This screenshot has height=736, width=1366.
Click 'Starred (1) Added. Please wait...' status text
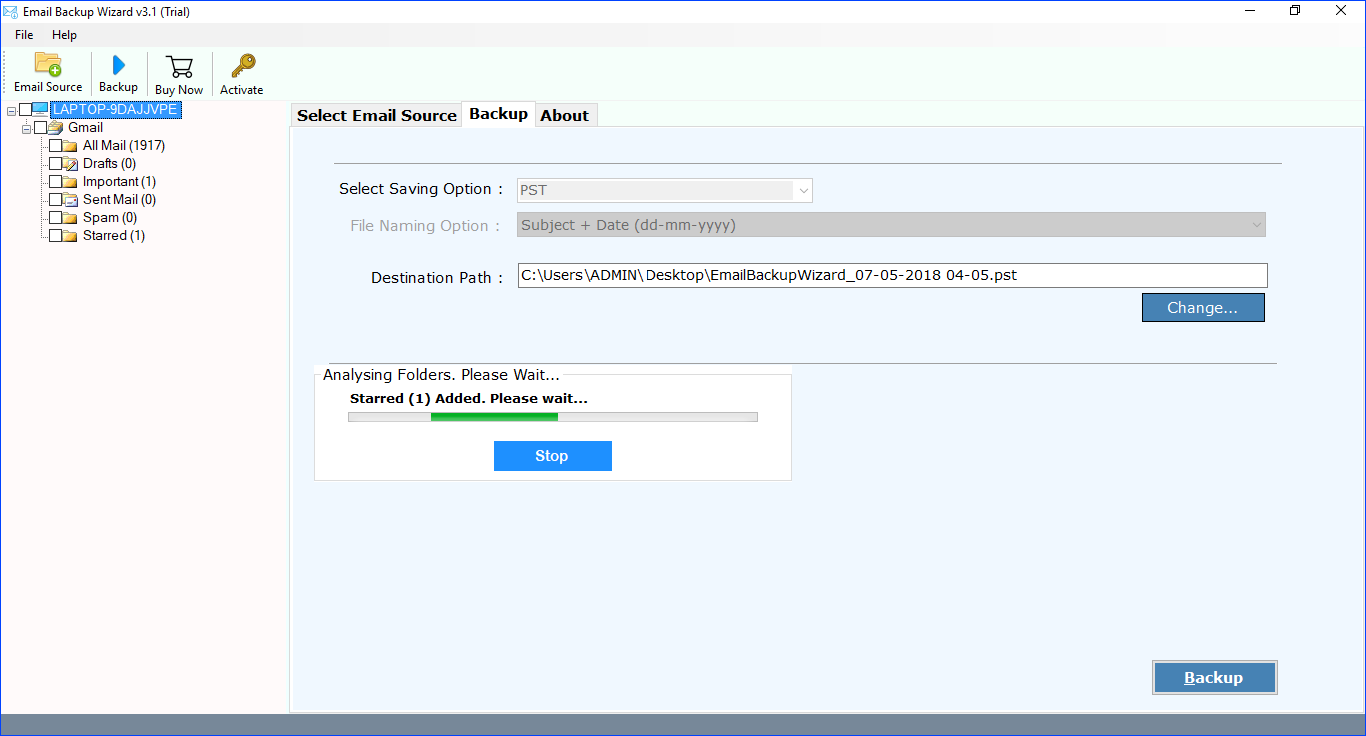469,398
